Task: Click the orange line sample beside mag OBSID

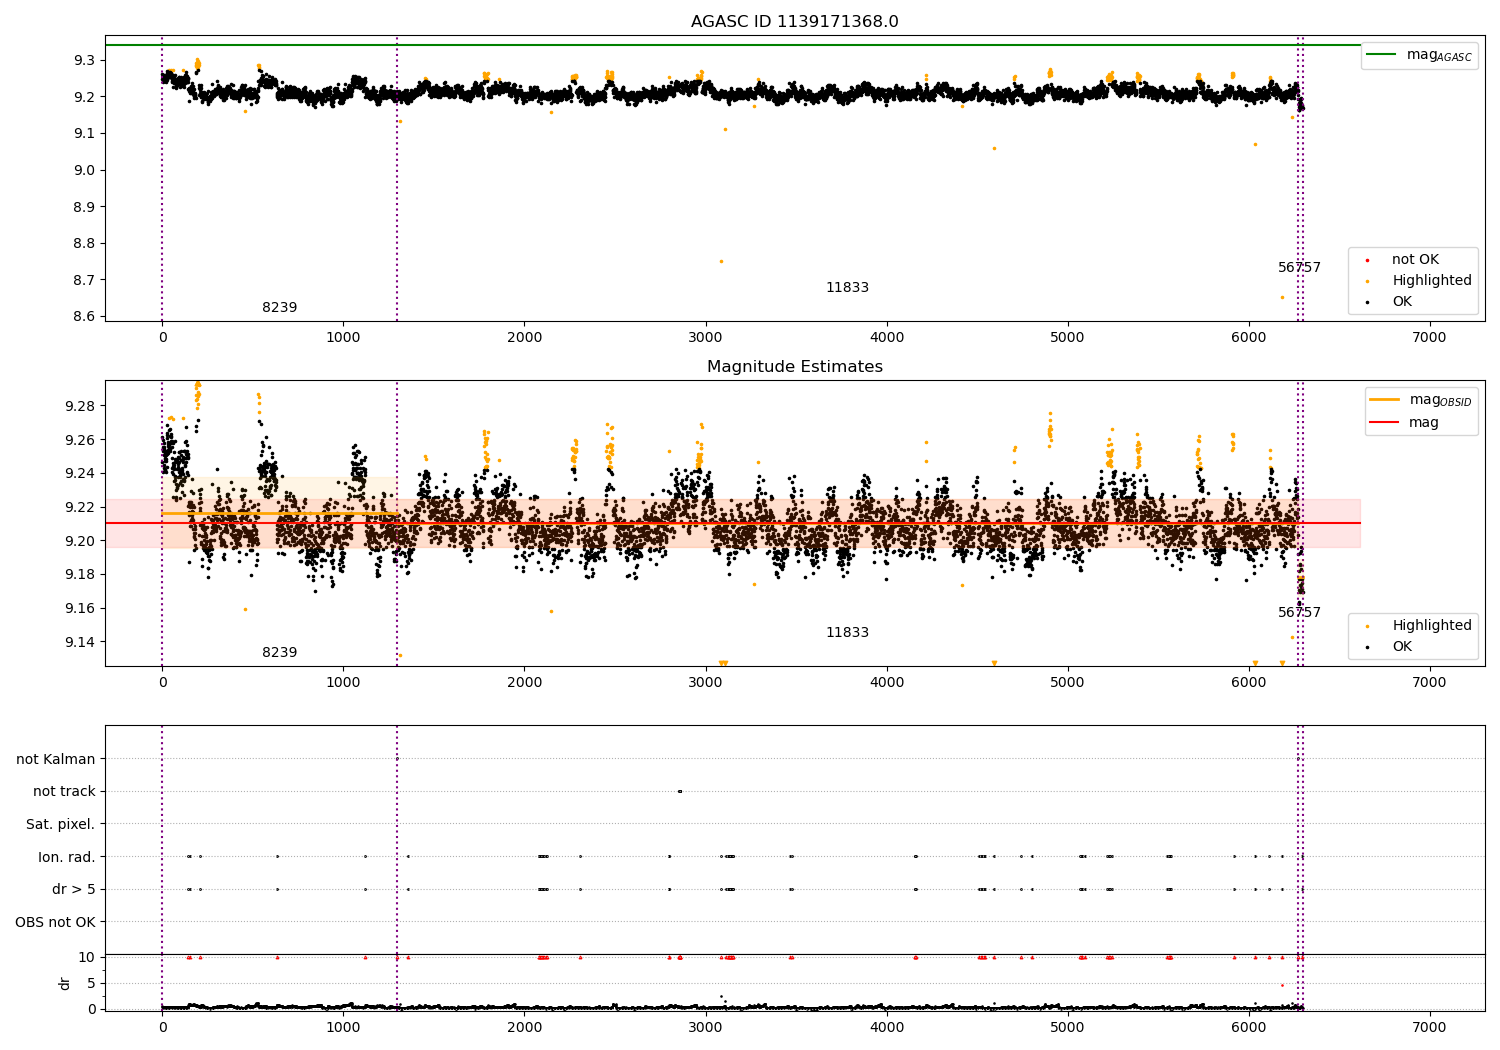Action: (1385, 399)
